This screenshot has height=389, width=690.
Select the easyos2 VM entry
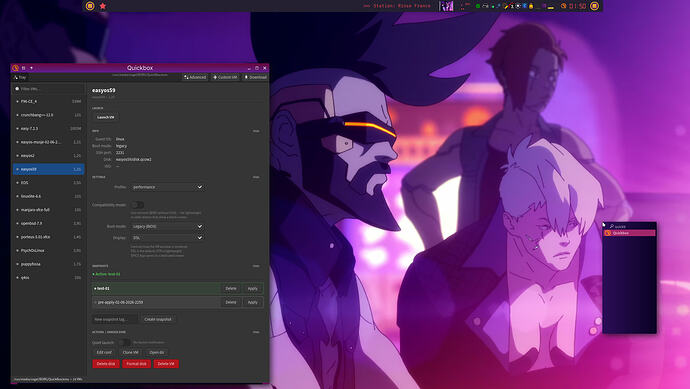click(48, 156)
